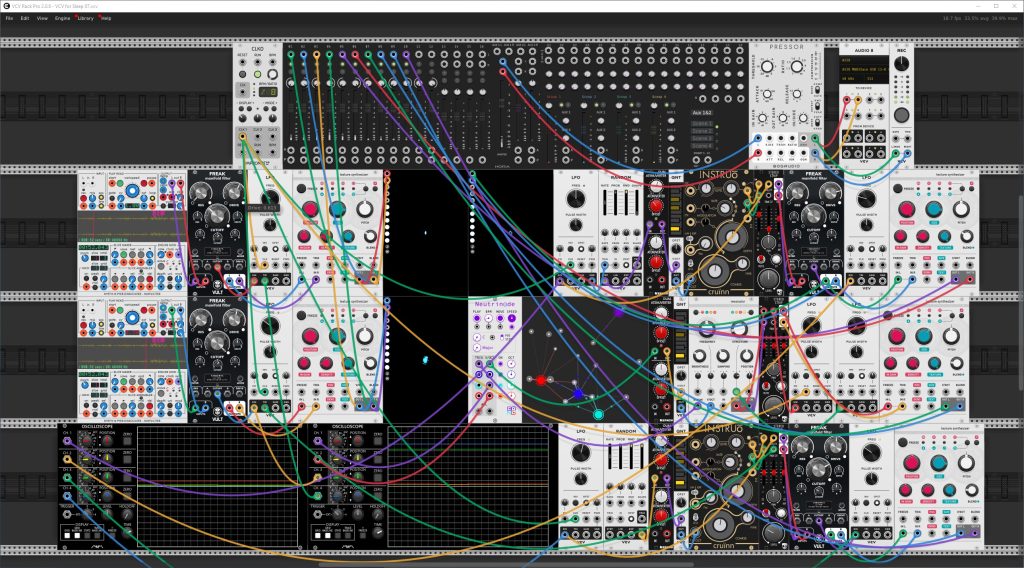This screenshot has width=1024, height=568.
Task: Click the RATIO knob on Pressor
Action: click(x=797, y=67)
